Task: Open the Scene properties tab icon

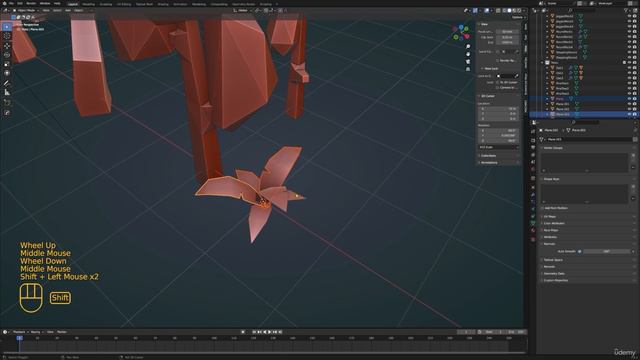Action: tap(533, 162)
